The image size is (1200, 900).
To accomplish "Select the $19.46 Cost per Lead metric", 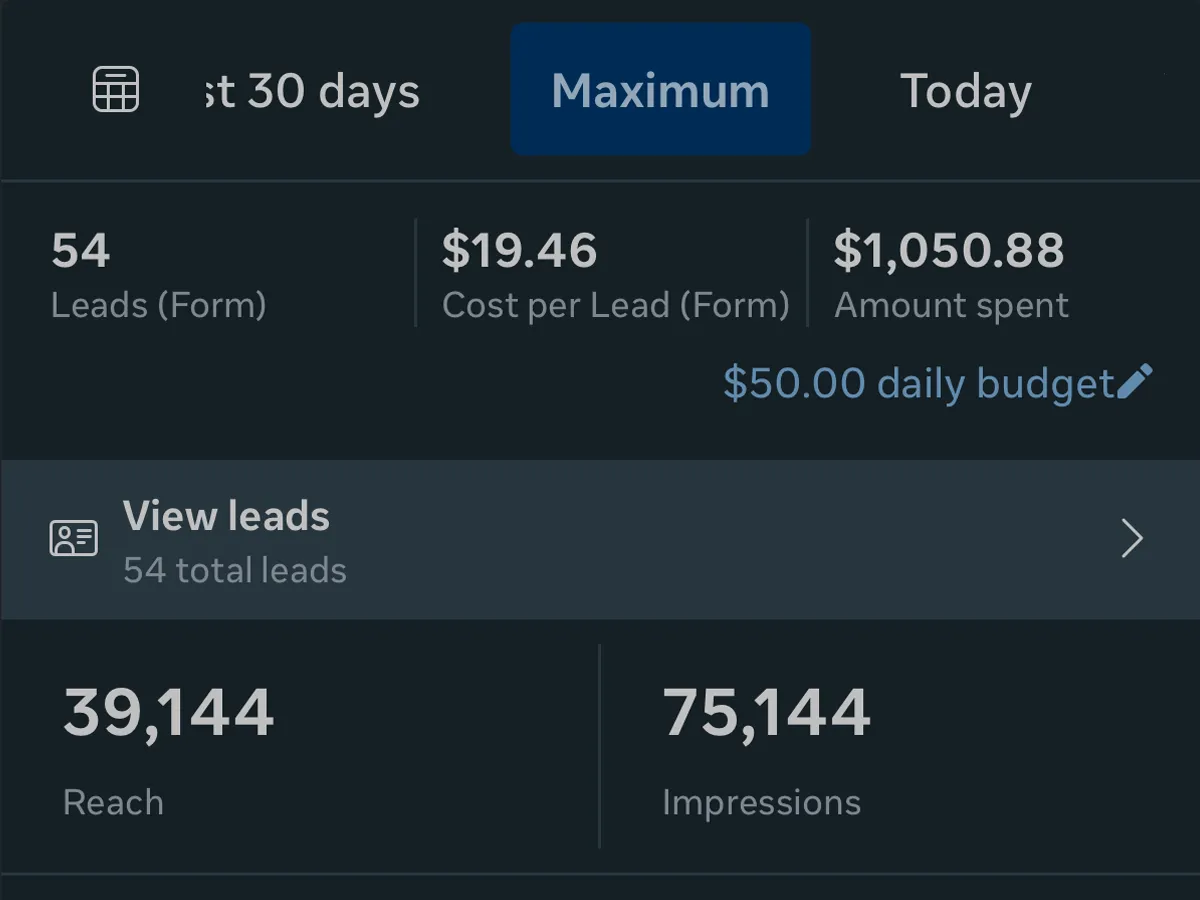I will click(x=616, y=275).
